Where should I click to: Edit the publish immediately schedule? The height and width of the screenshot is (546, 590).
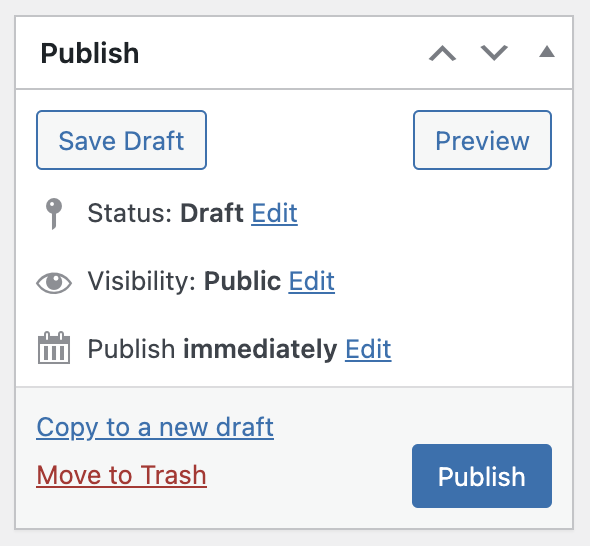pos(368,349)
